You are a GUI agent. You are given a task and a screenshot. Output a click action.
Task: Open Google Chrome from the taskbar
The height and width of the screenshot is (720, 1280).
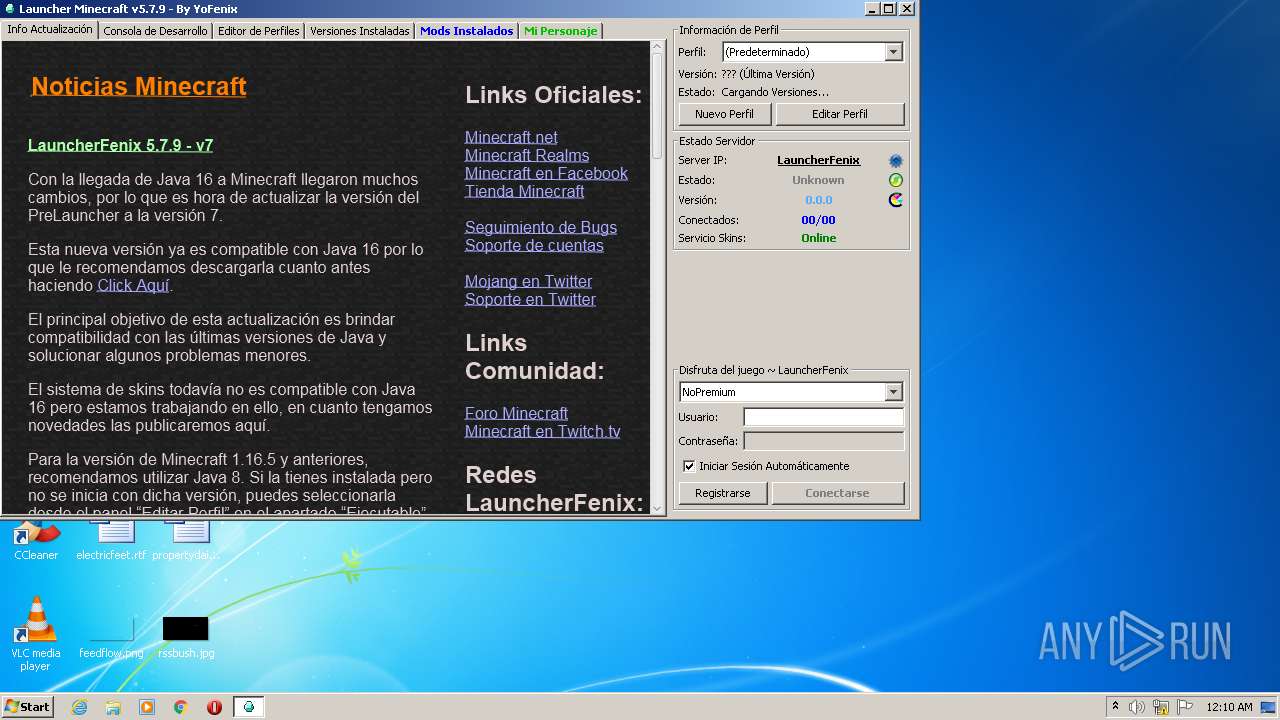[181, 707]
